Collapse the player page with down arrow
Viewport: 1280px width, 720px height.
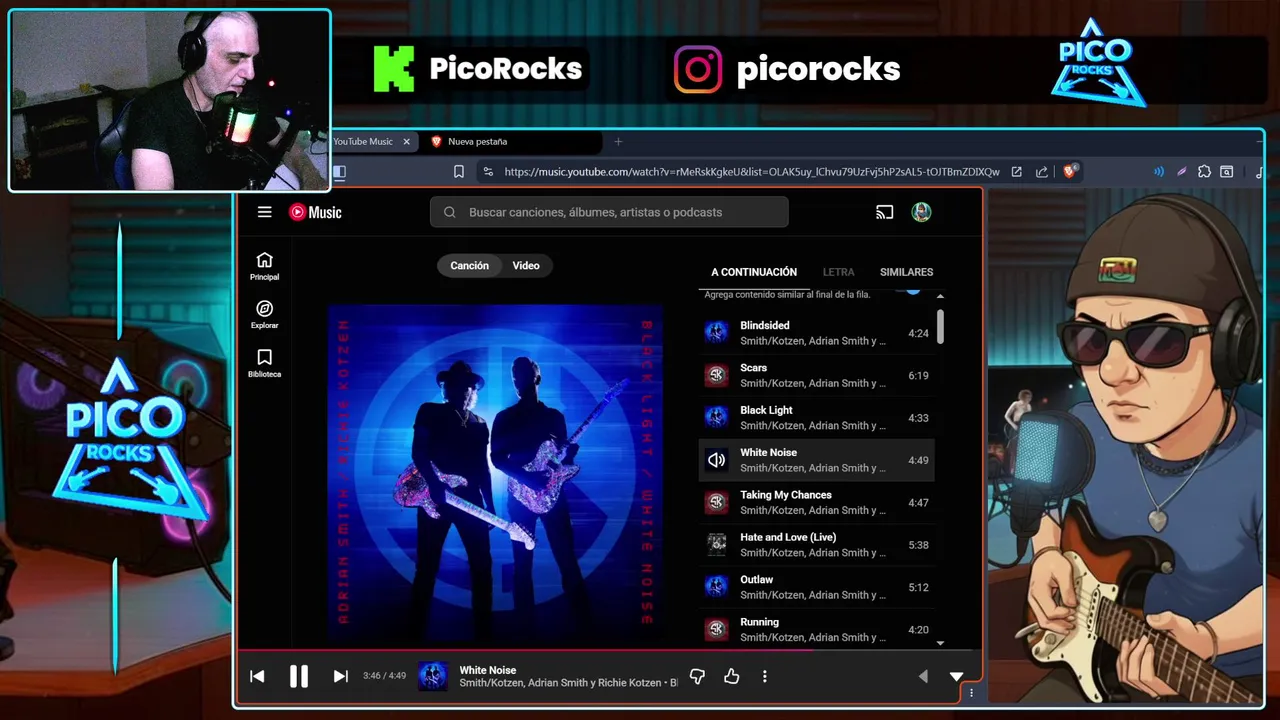click(x=956, y=677)
